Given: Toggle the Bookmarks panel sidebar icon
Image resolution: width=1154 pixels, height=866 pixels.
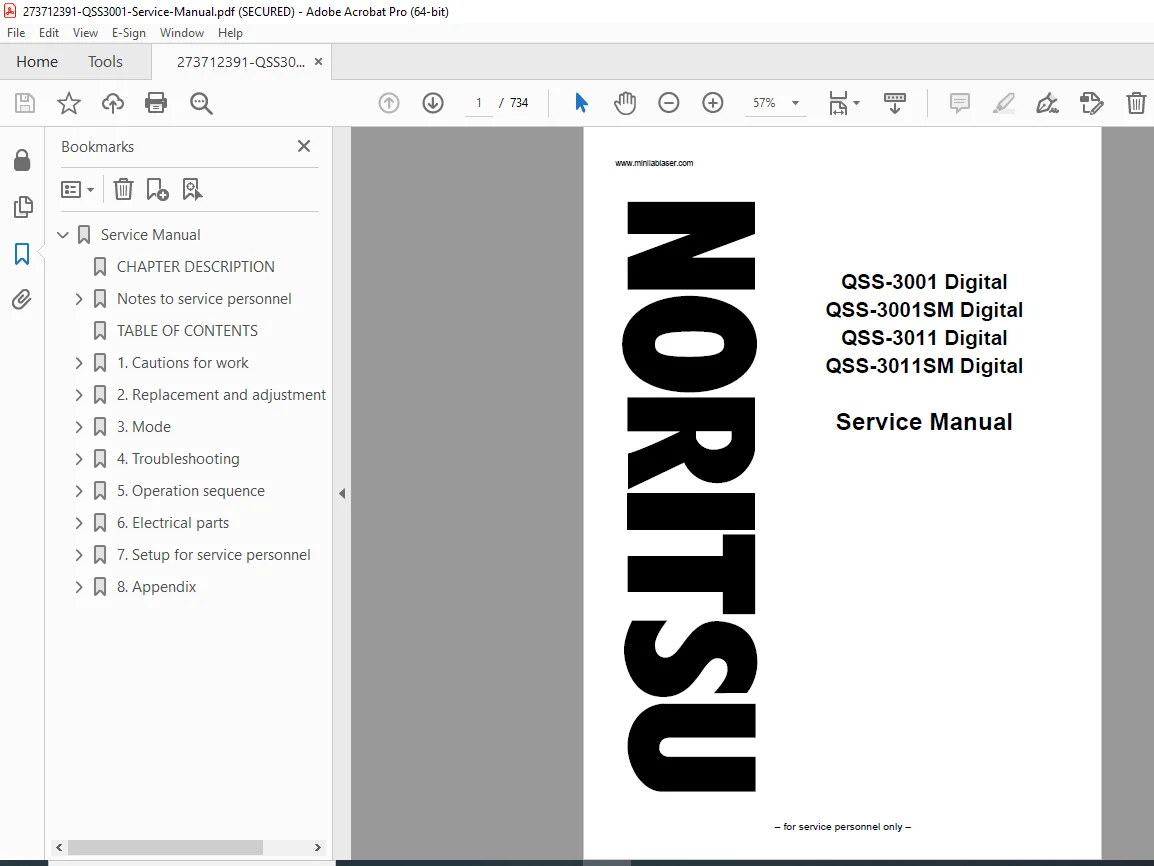Looking at the screenshot, I should click(22, 254).
